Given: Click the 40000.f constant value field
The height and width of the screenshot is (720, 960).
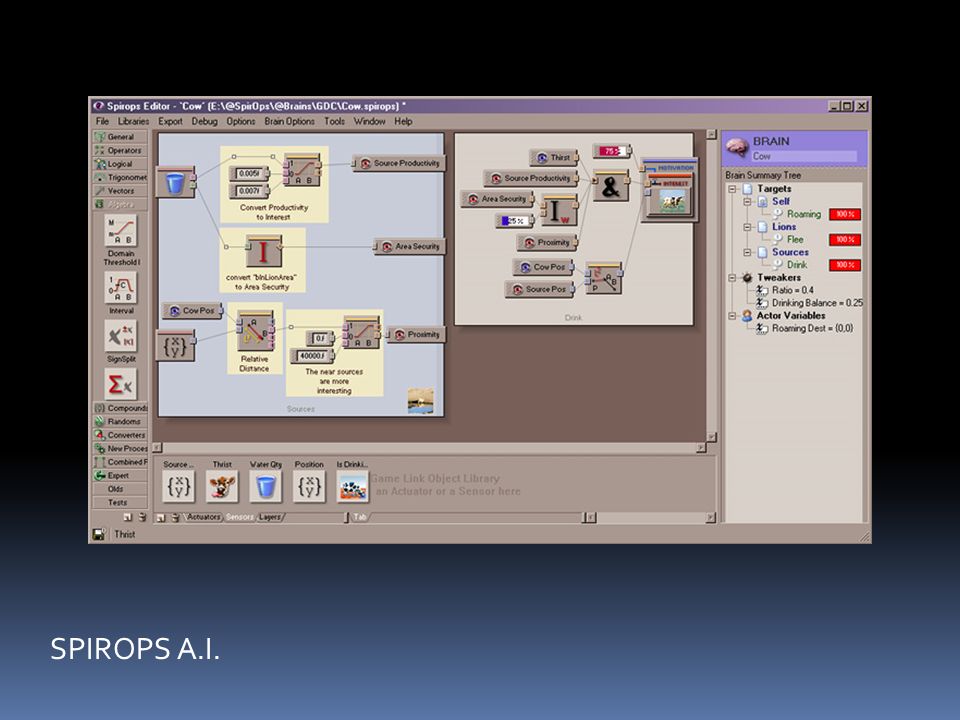Looking at the screenshot, I should coord(313,356).
